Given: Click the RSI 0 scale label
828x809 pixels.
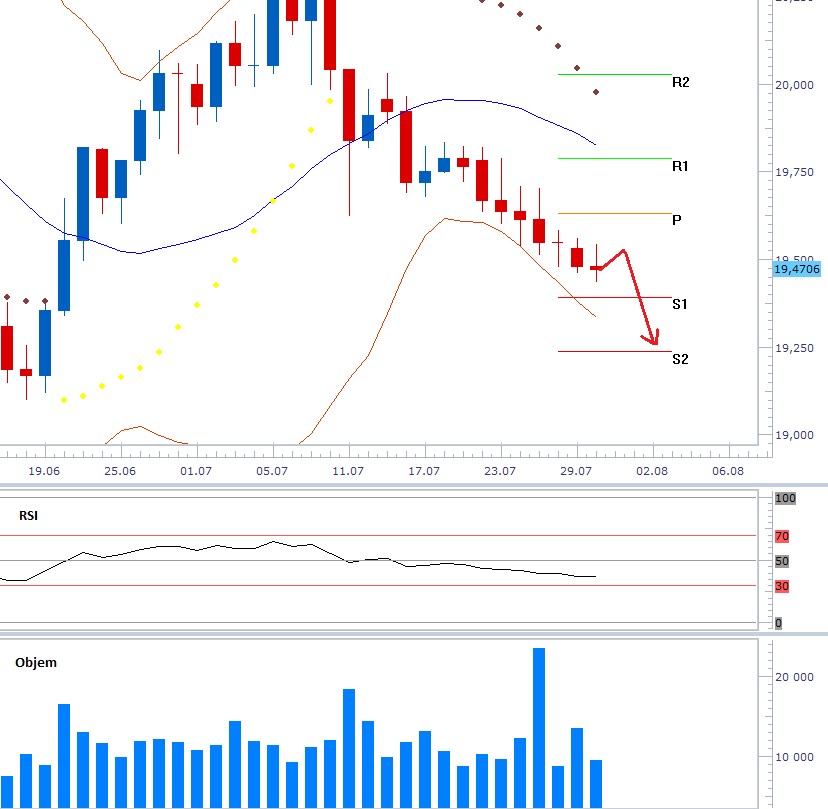Looking at the screenshot, I should tap(778, 624).
